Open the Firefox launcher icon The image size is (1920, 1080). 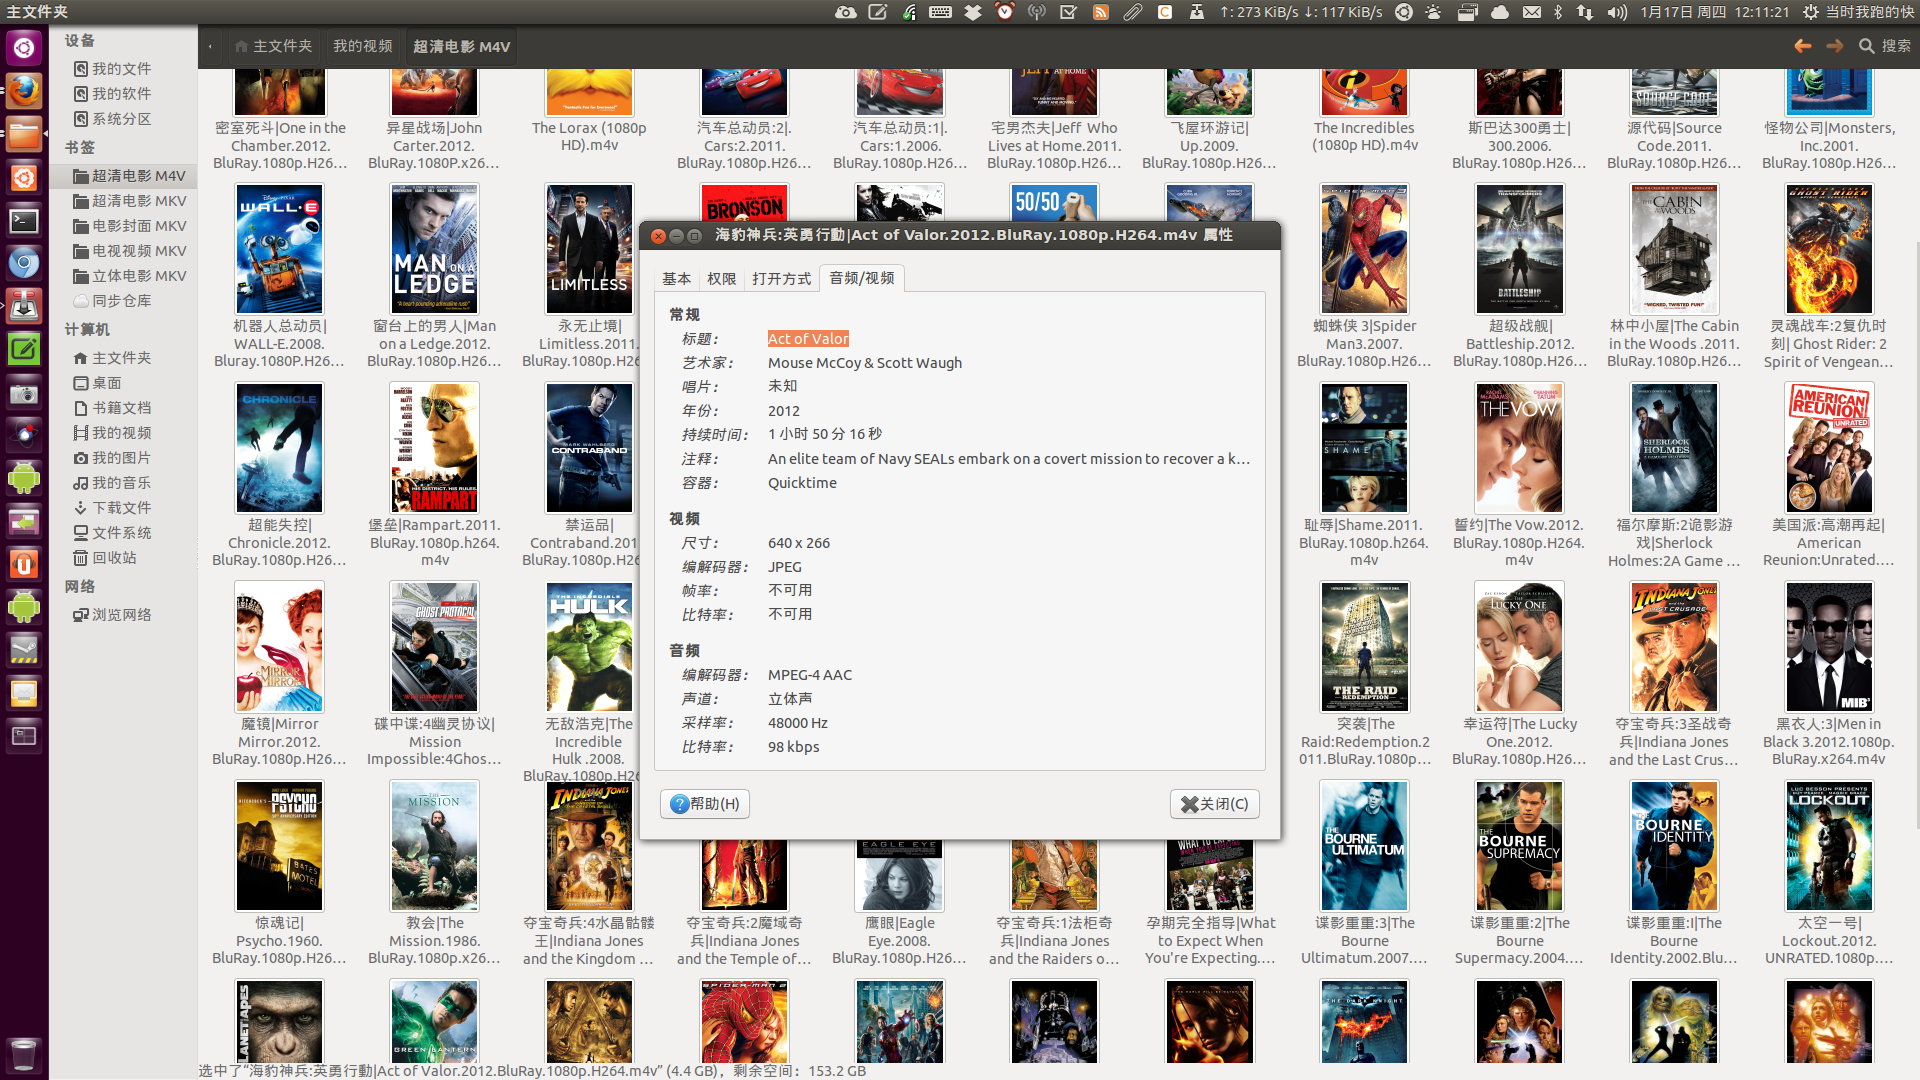point(24,91)
